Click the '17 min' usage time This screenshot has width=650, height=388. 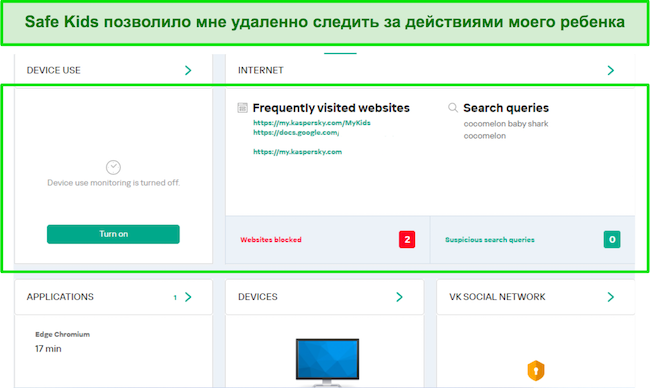48,349
